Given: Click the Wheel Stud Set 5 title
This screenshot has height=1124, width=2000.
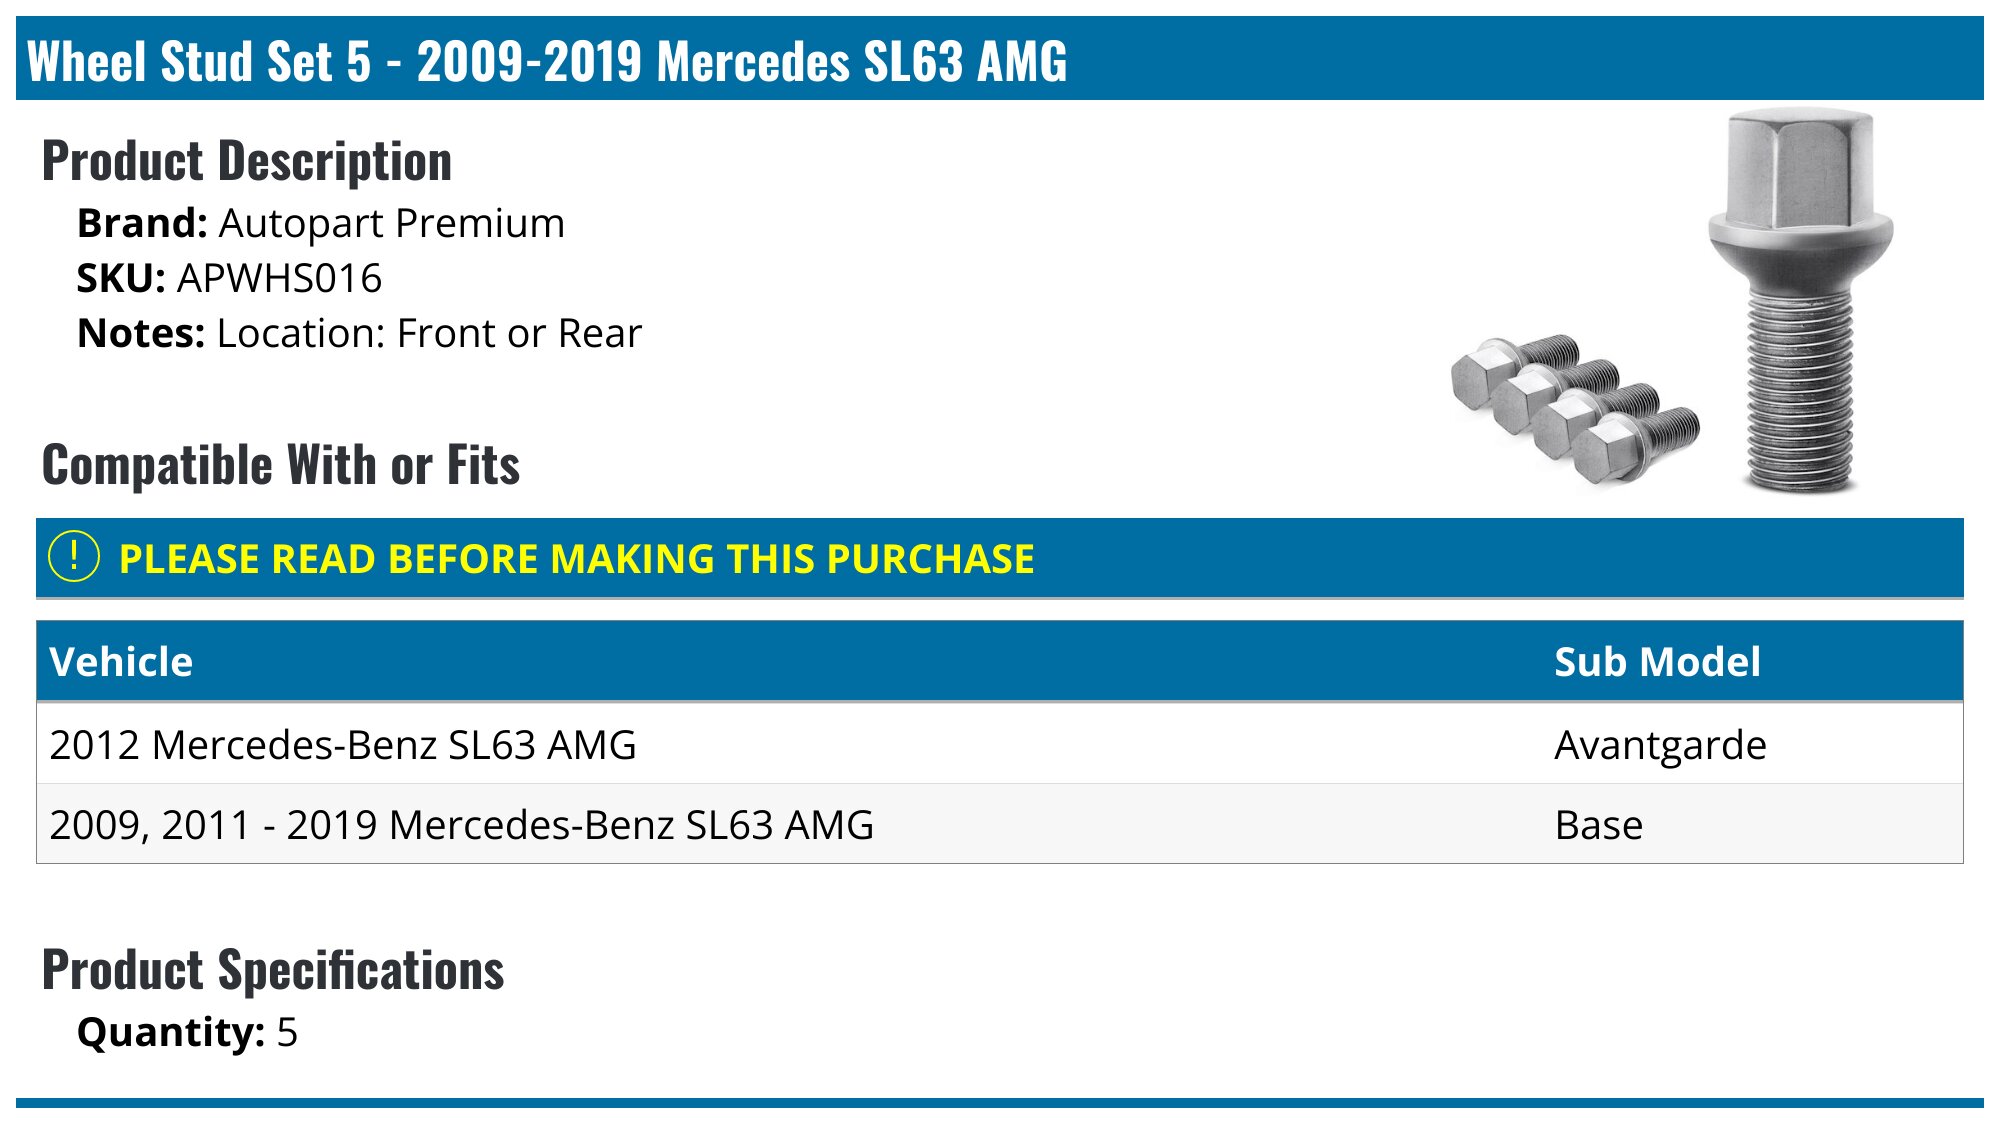Looking at the screenshot, I should (x=547, y=61).
